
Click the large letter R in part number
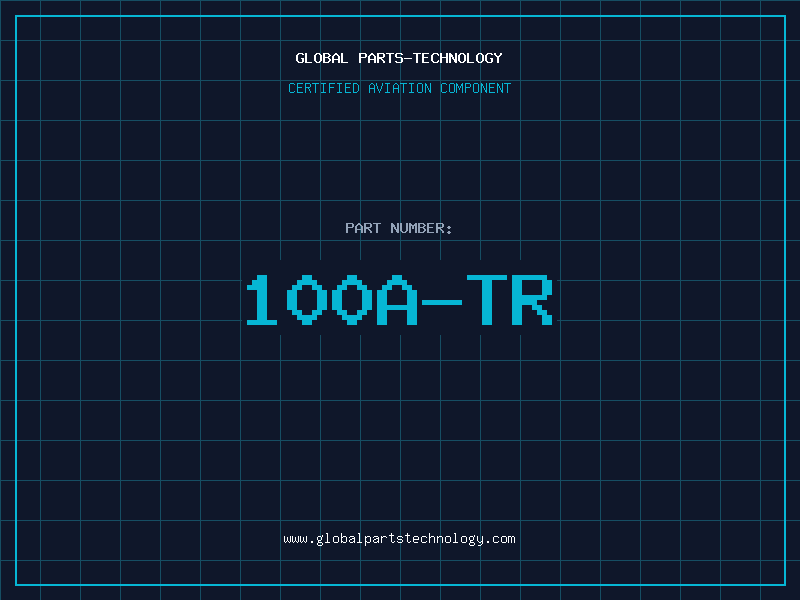point(532,300)
